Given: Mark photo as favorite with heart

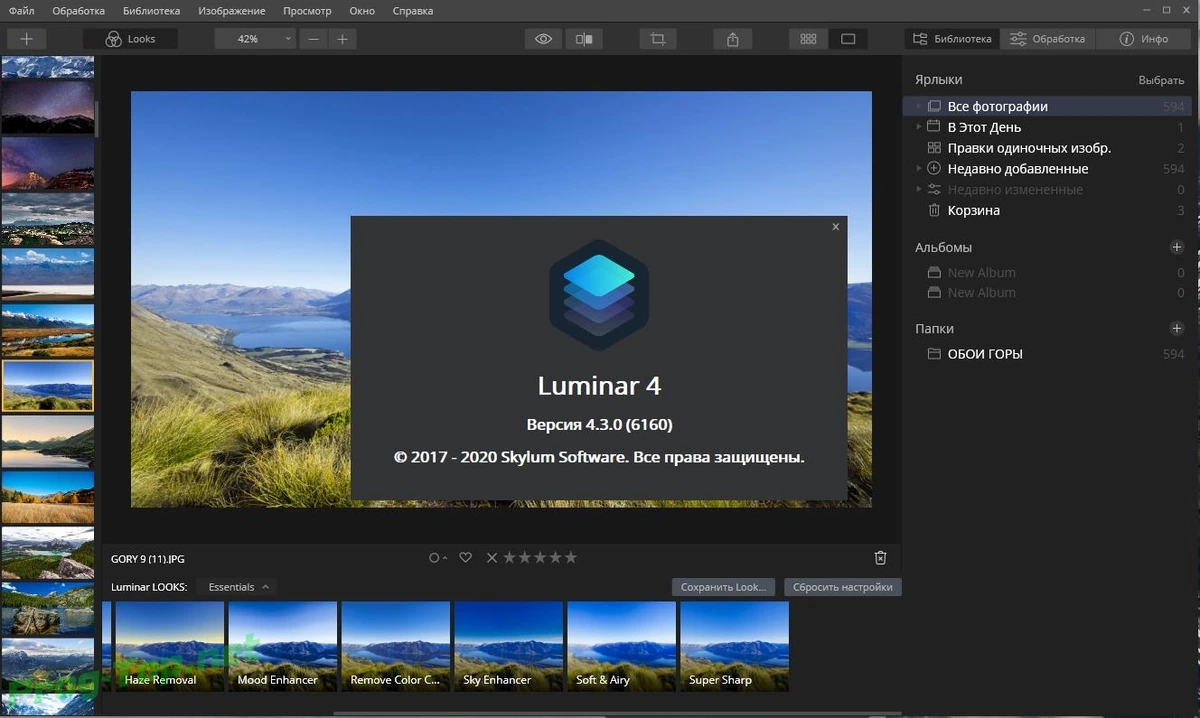Looking at the screenshot, I should tap(465, 558).
